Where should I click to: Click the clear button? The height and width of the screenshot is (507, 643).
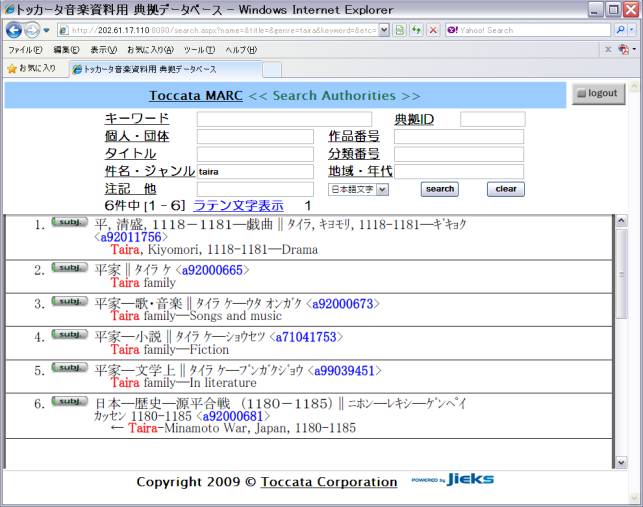[506, 189]
